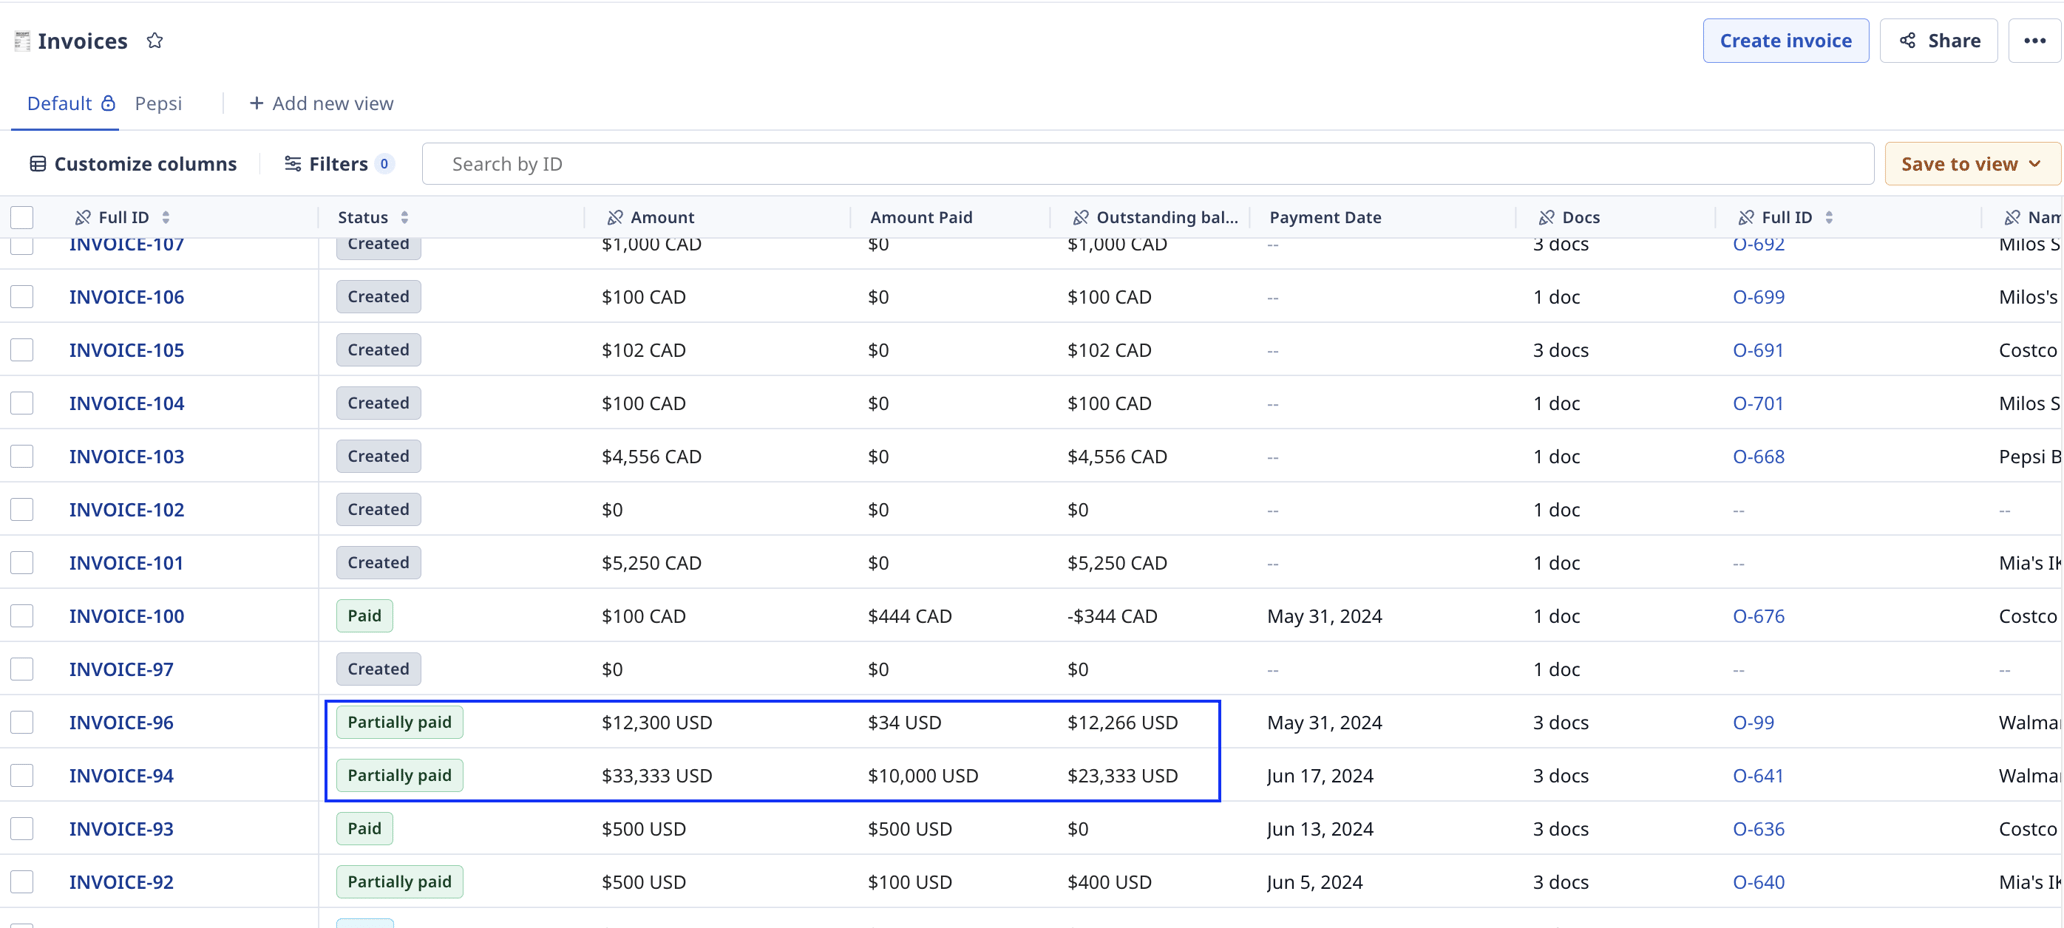The height and width of the screenshot is (928, 2064).
Task: Click the Invoices table icon beside title
Action: click(x=22, y=41)
